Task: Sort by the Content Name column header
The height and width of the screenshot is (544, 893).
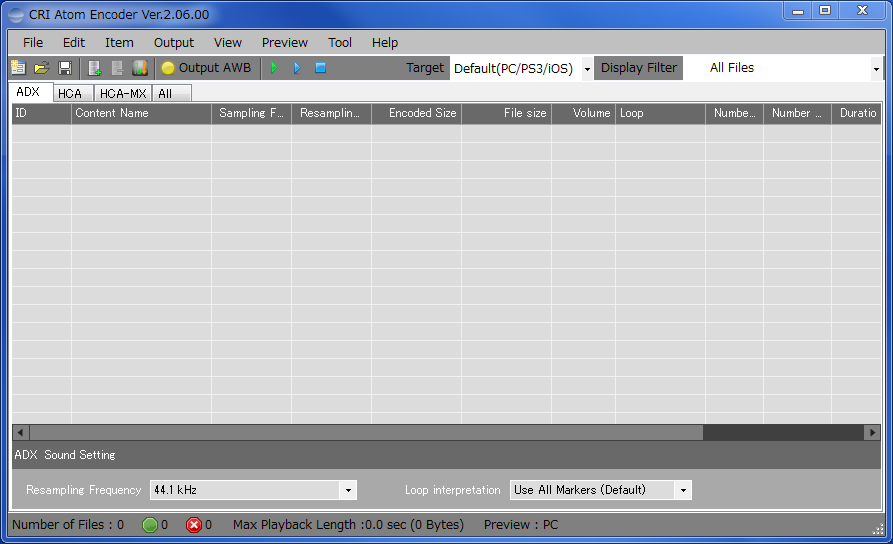Action: [141, 113]
